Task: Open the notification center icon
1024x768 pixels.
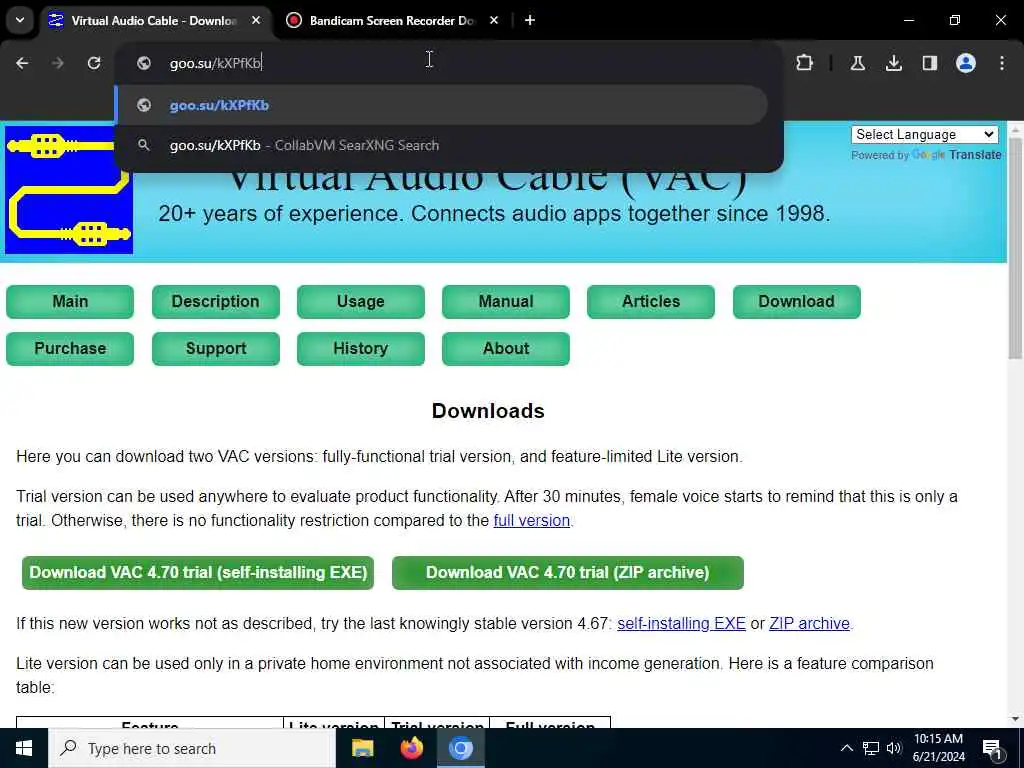Action: click(992, 748)
